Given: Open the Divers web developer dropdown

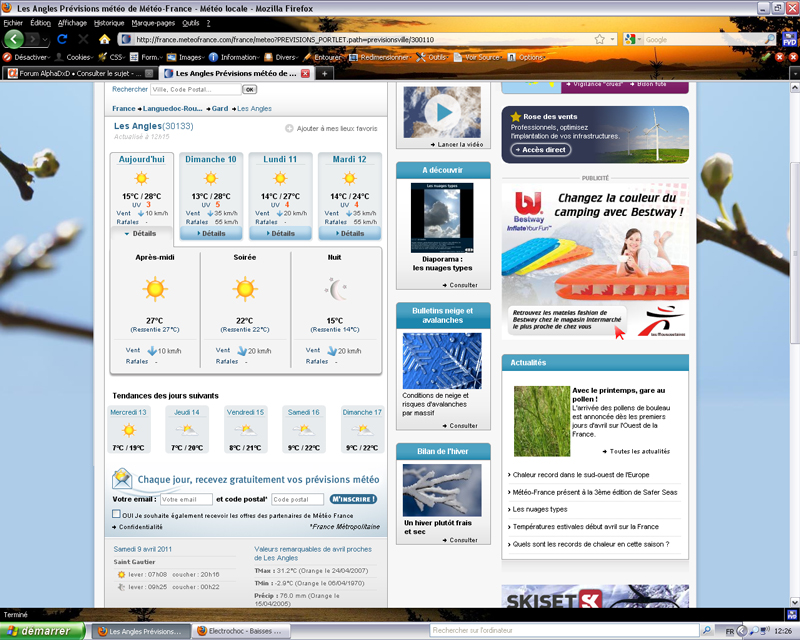Looking at the screenshot, I should tap(281, 57).
